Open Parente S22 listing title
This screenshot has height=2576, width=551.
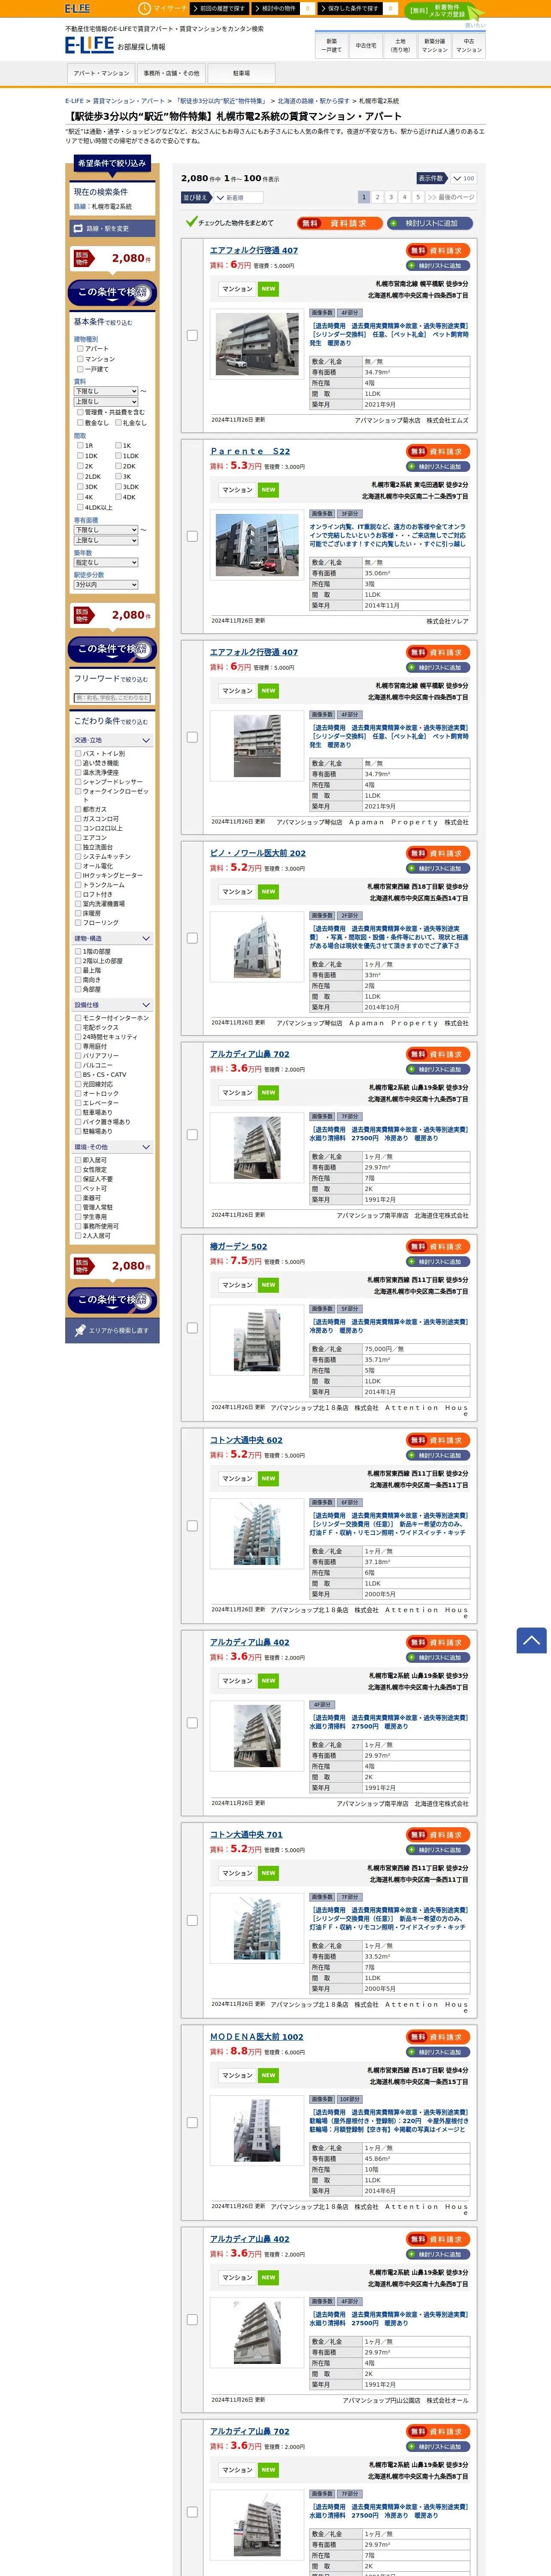tap(250, 451)
